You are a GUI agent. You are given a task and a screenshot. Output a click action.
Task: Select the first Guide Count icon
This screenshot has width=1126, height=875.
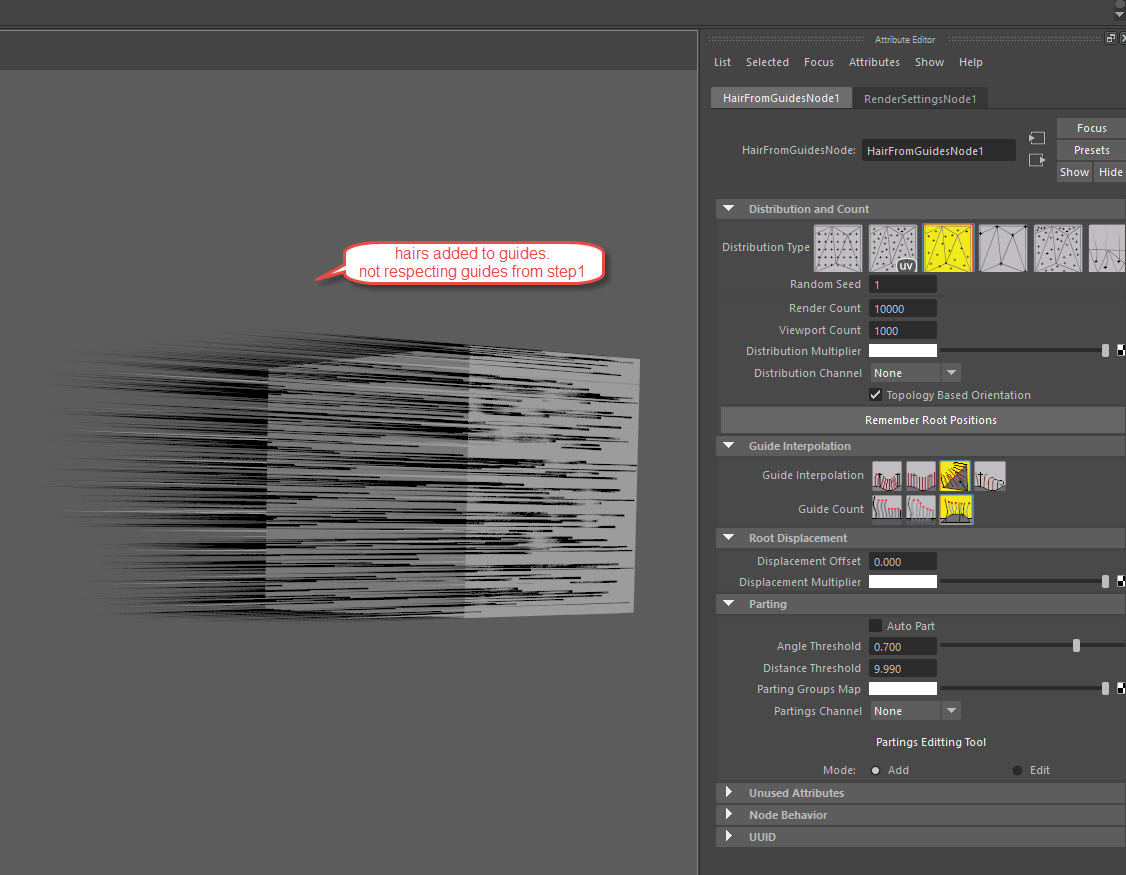tap(887, 509)
